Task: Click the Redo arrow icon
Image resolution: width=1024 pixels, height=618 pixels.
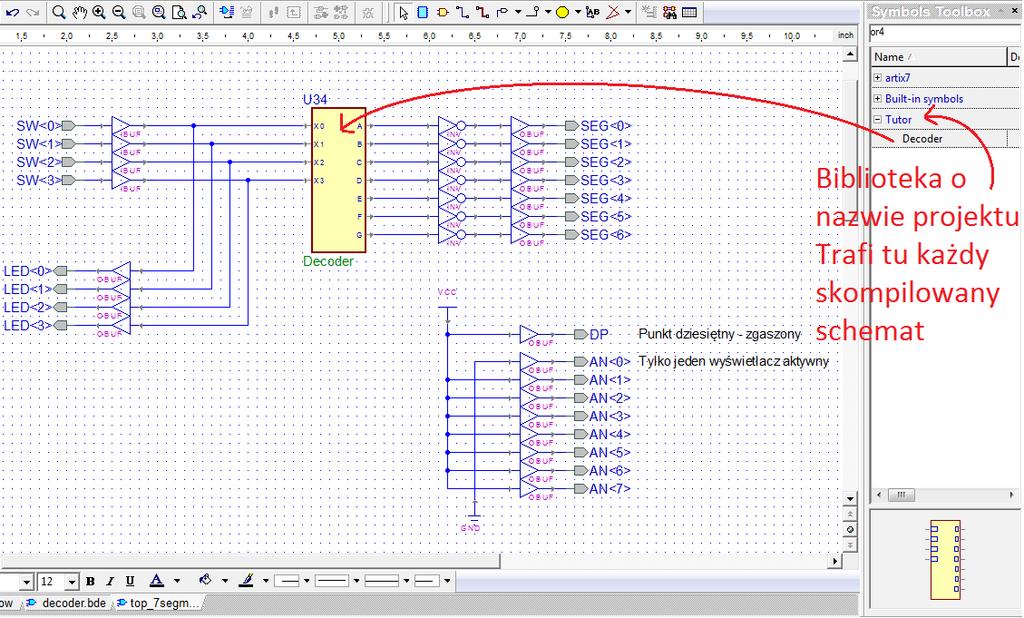Action: click(x=32, y=12)
